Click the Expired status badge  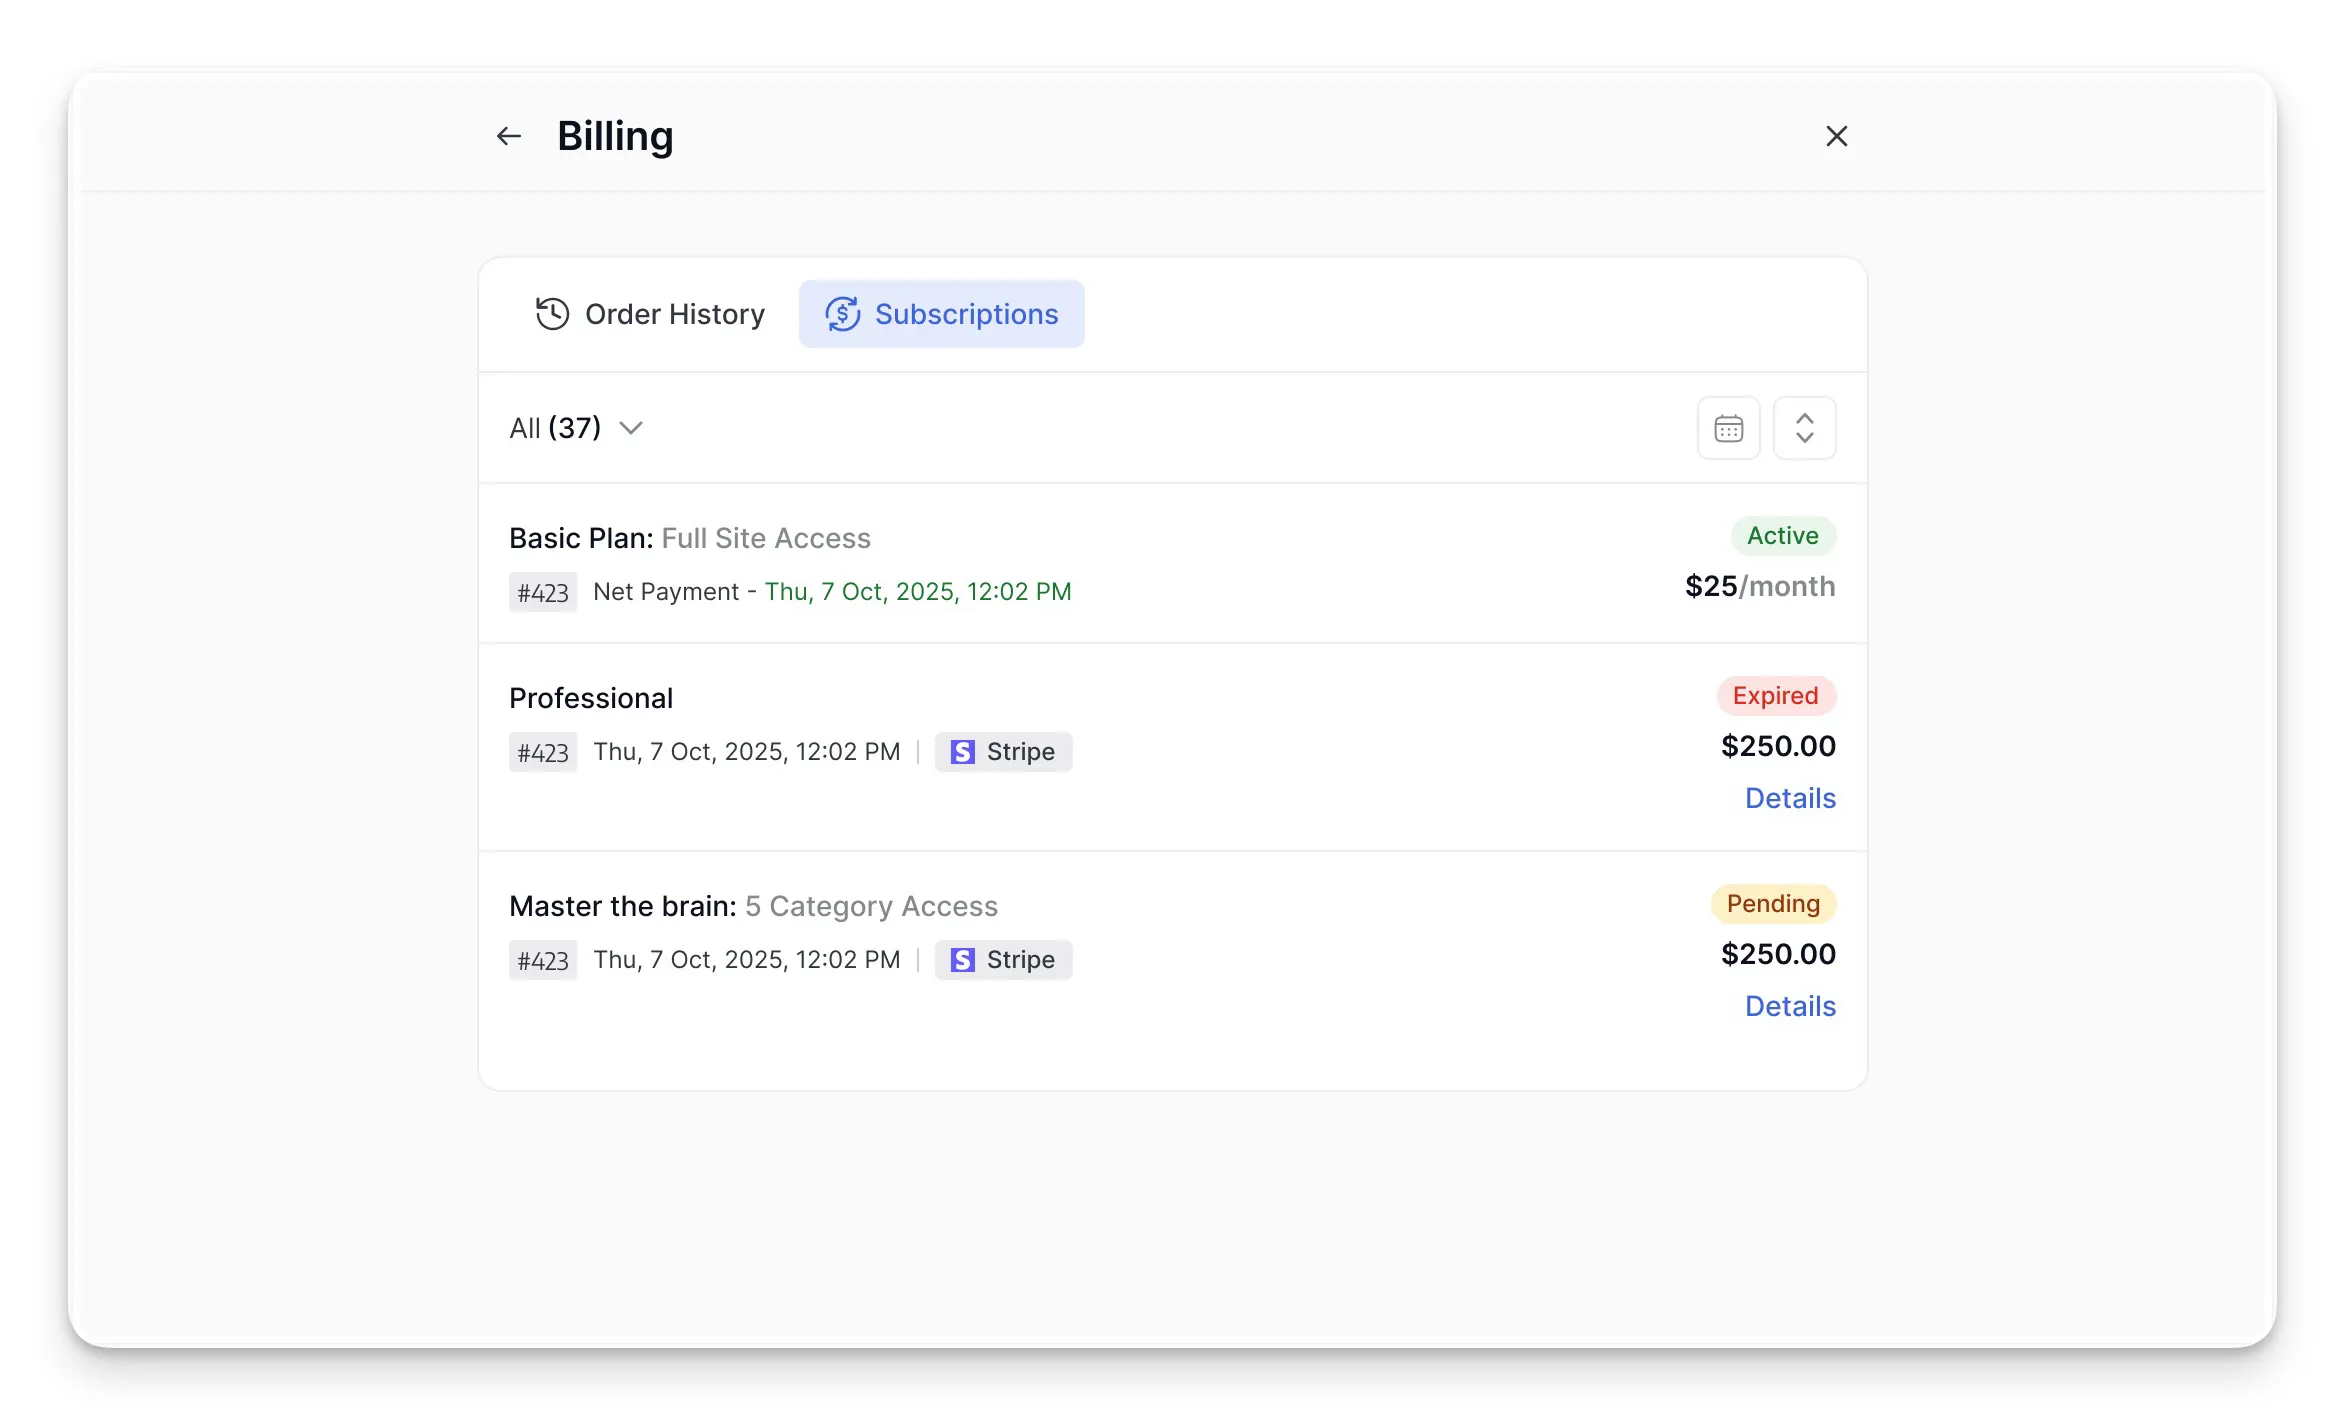(1776, 696)
